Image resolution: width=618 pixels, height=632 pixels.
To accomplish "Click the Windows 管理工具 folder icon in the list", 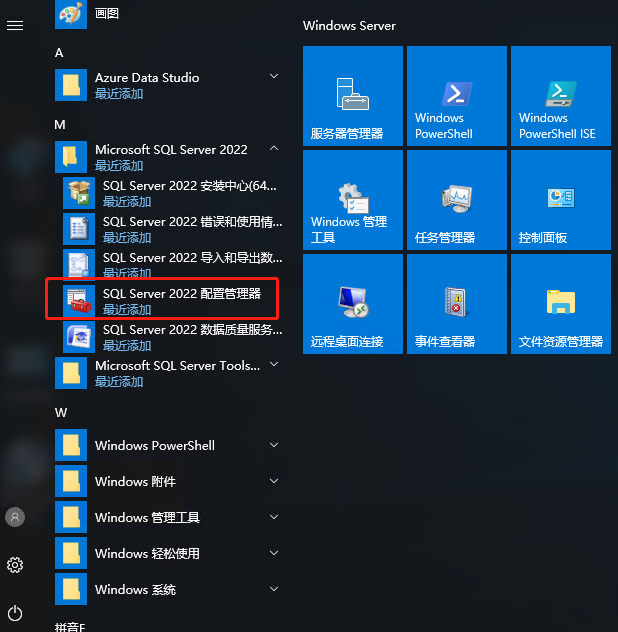I will (71, 517).
